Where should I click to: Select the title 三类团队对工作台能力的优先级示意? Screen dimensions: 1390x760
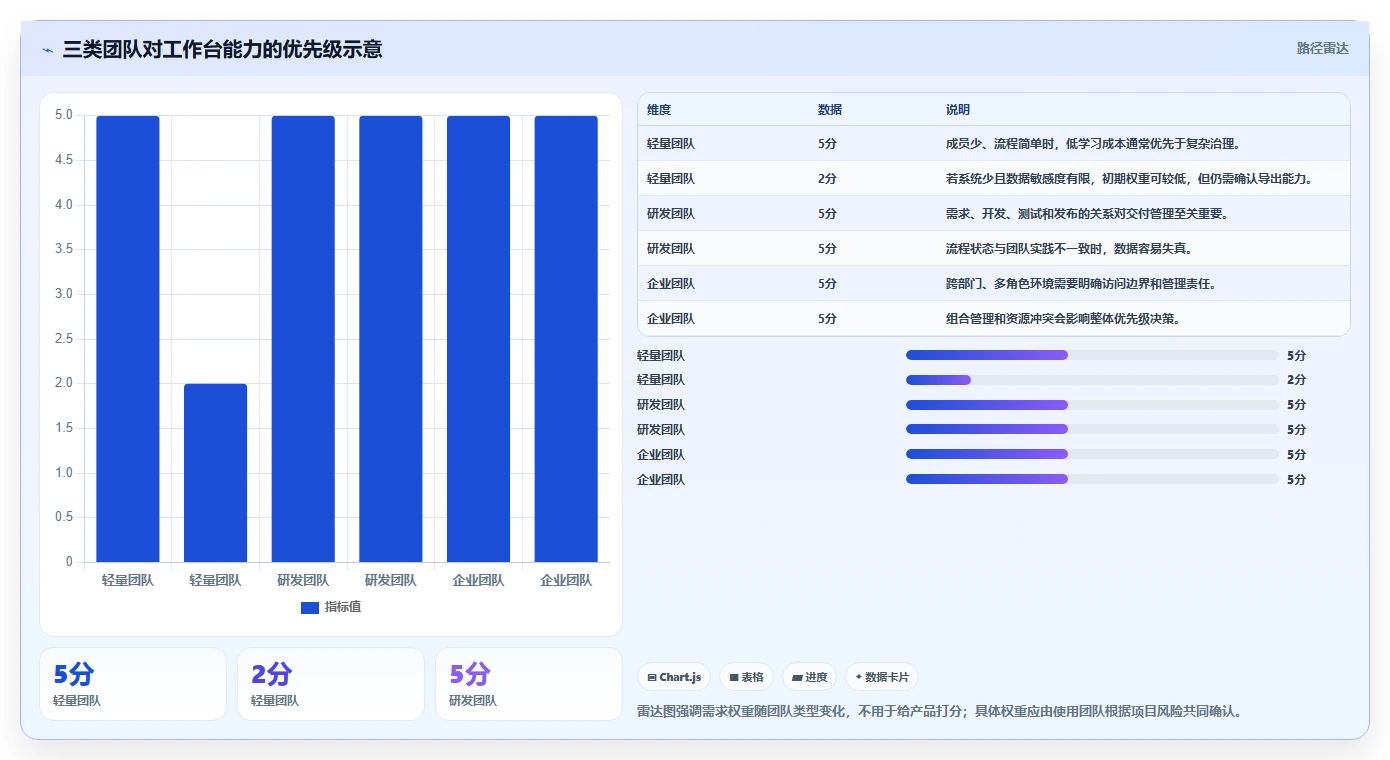[x=222, y=49]
